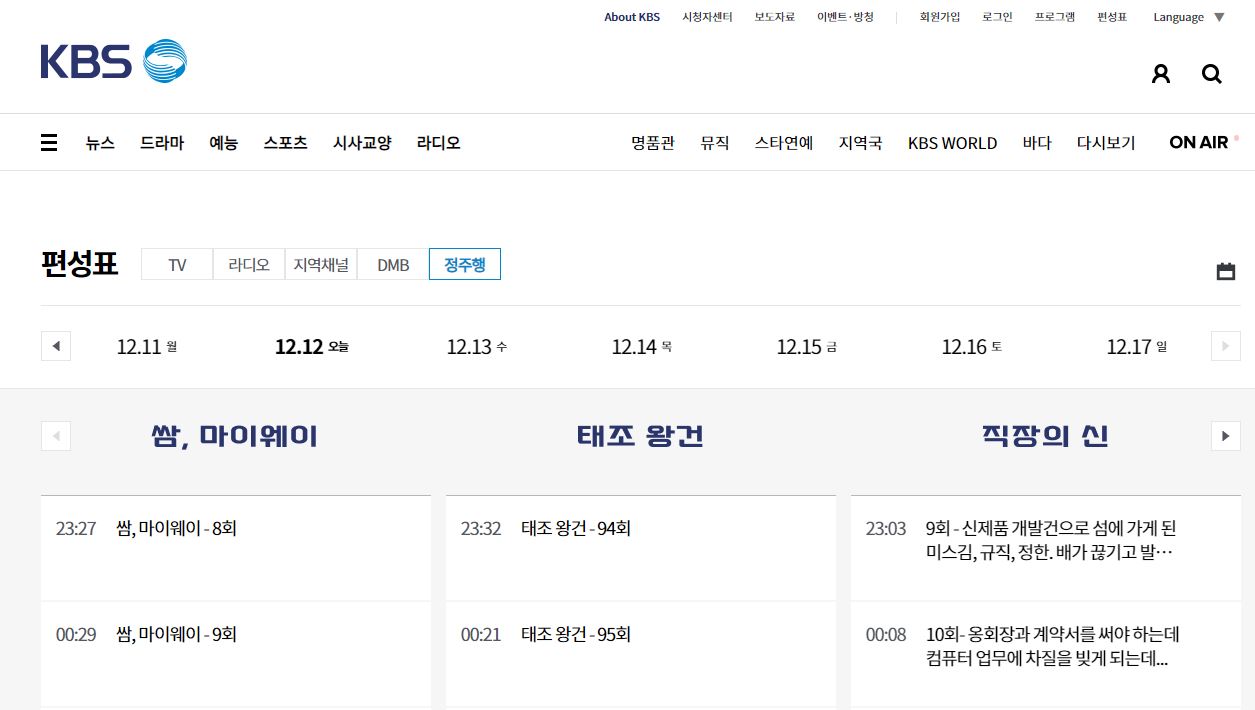Open 태조 왕건 - 95회 entry
1255x710 pixels.
click(x=576, y=634)
